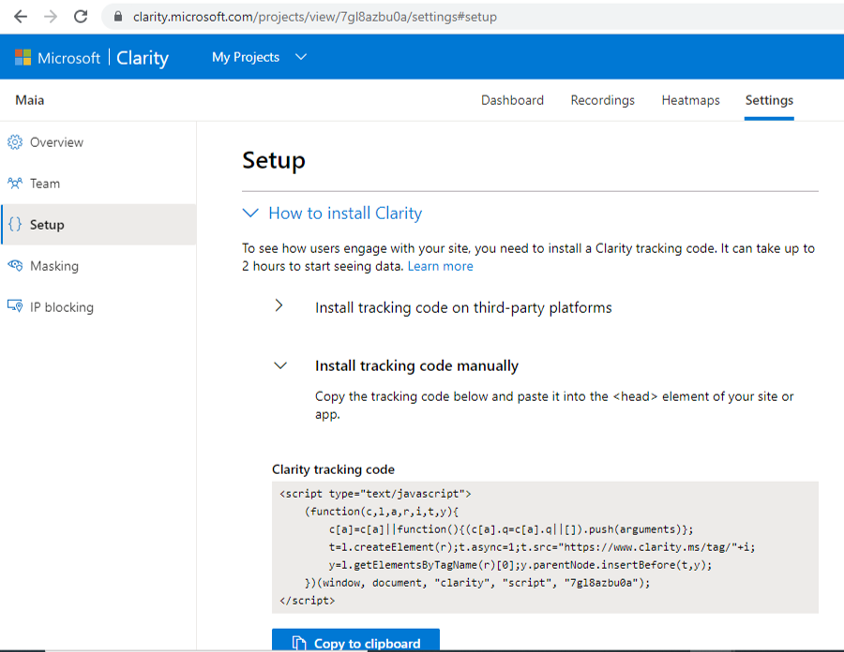The height and width of the screenshot is (652, 844).
Task: Click the 'Copy the tracking code below' instruction text
Action: (554, 405)
